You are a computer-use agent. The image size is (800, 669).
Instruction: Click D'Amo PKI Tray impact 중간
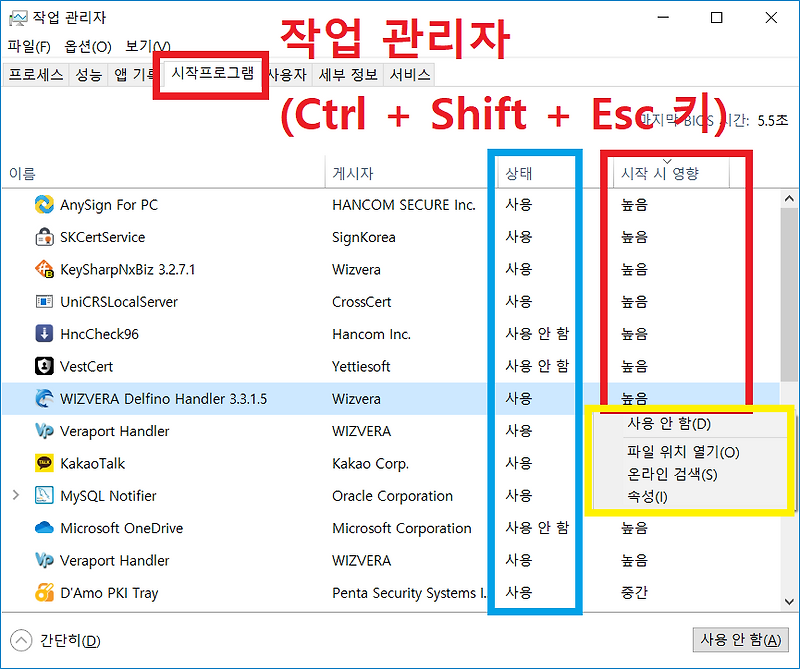(x=634, y=592)
